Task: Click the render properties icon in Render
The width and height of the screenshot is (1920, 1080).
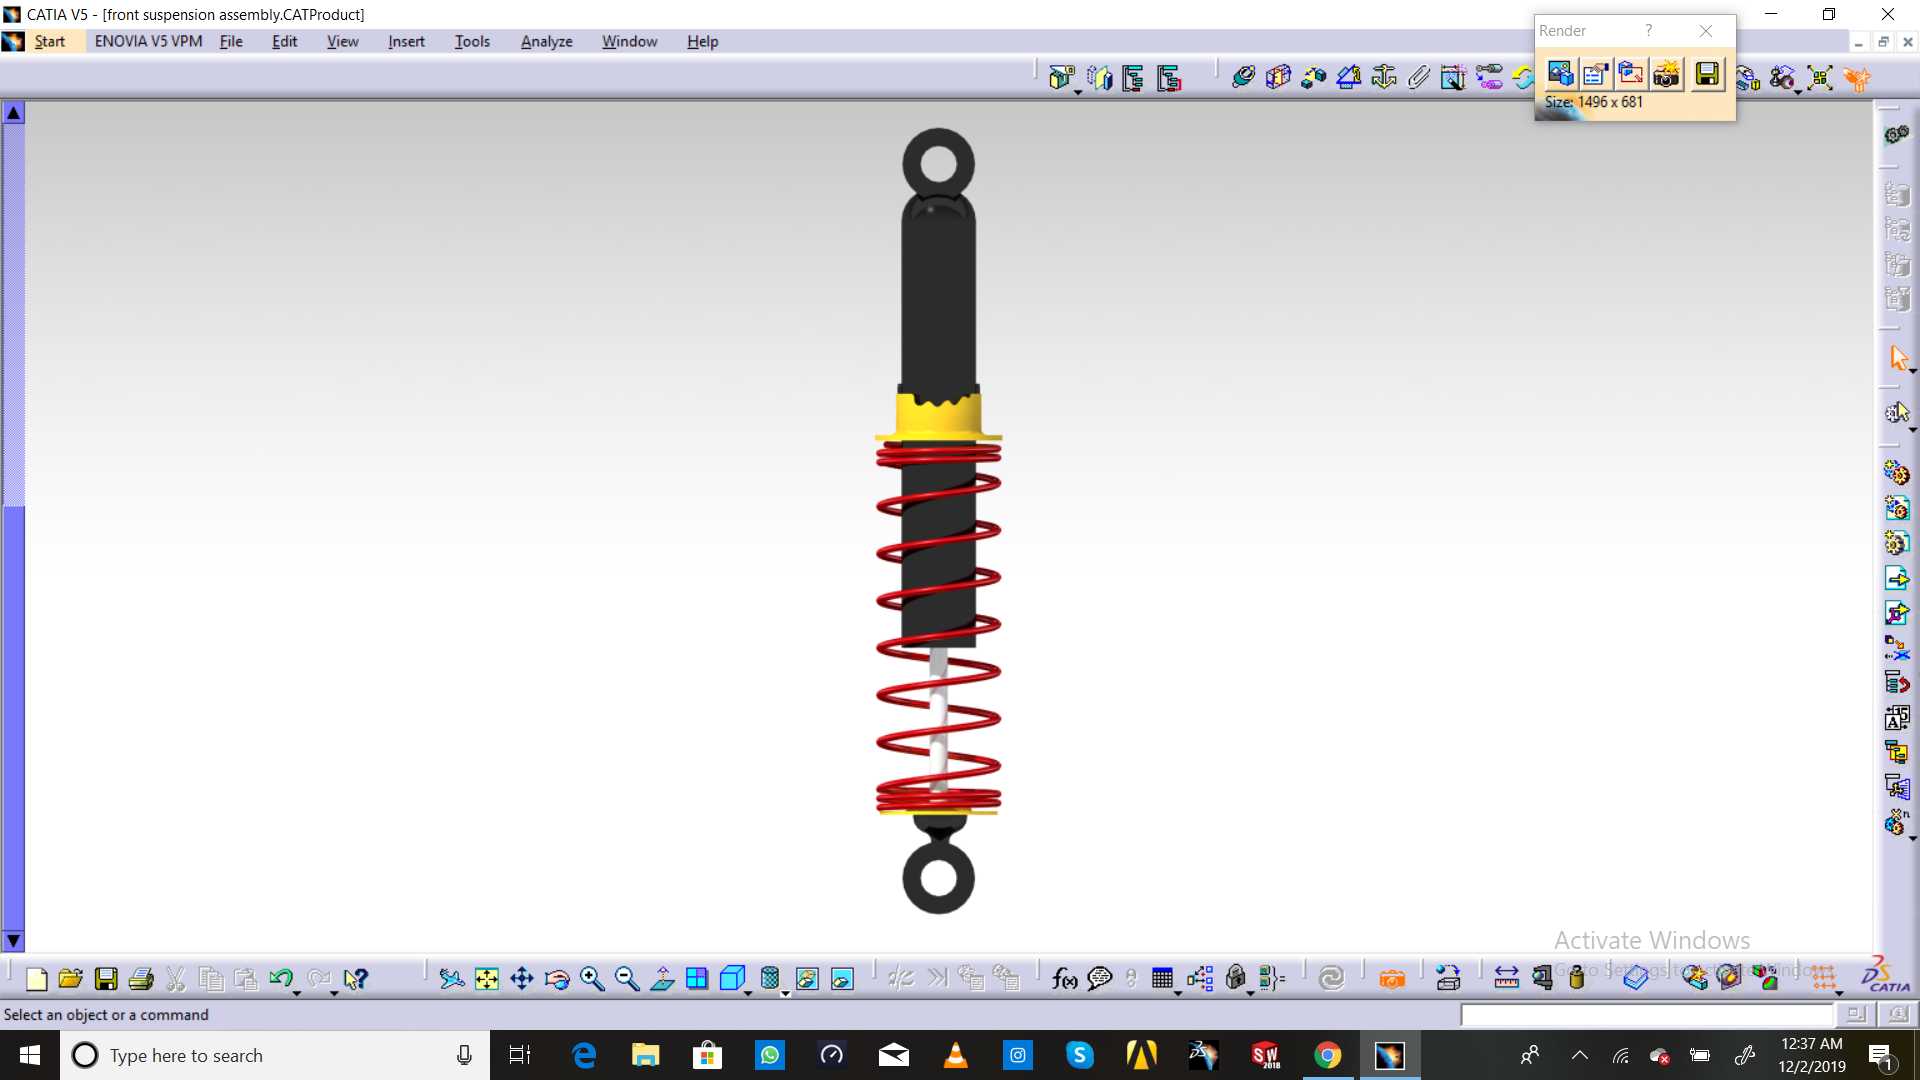Action: click(1596, 74)
